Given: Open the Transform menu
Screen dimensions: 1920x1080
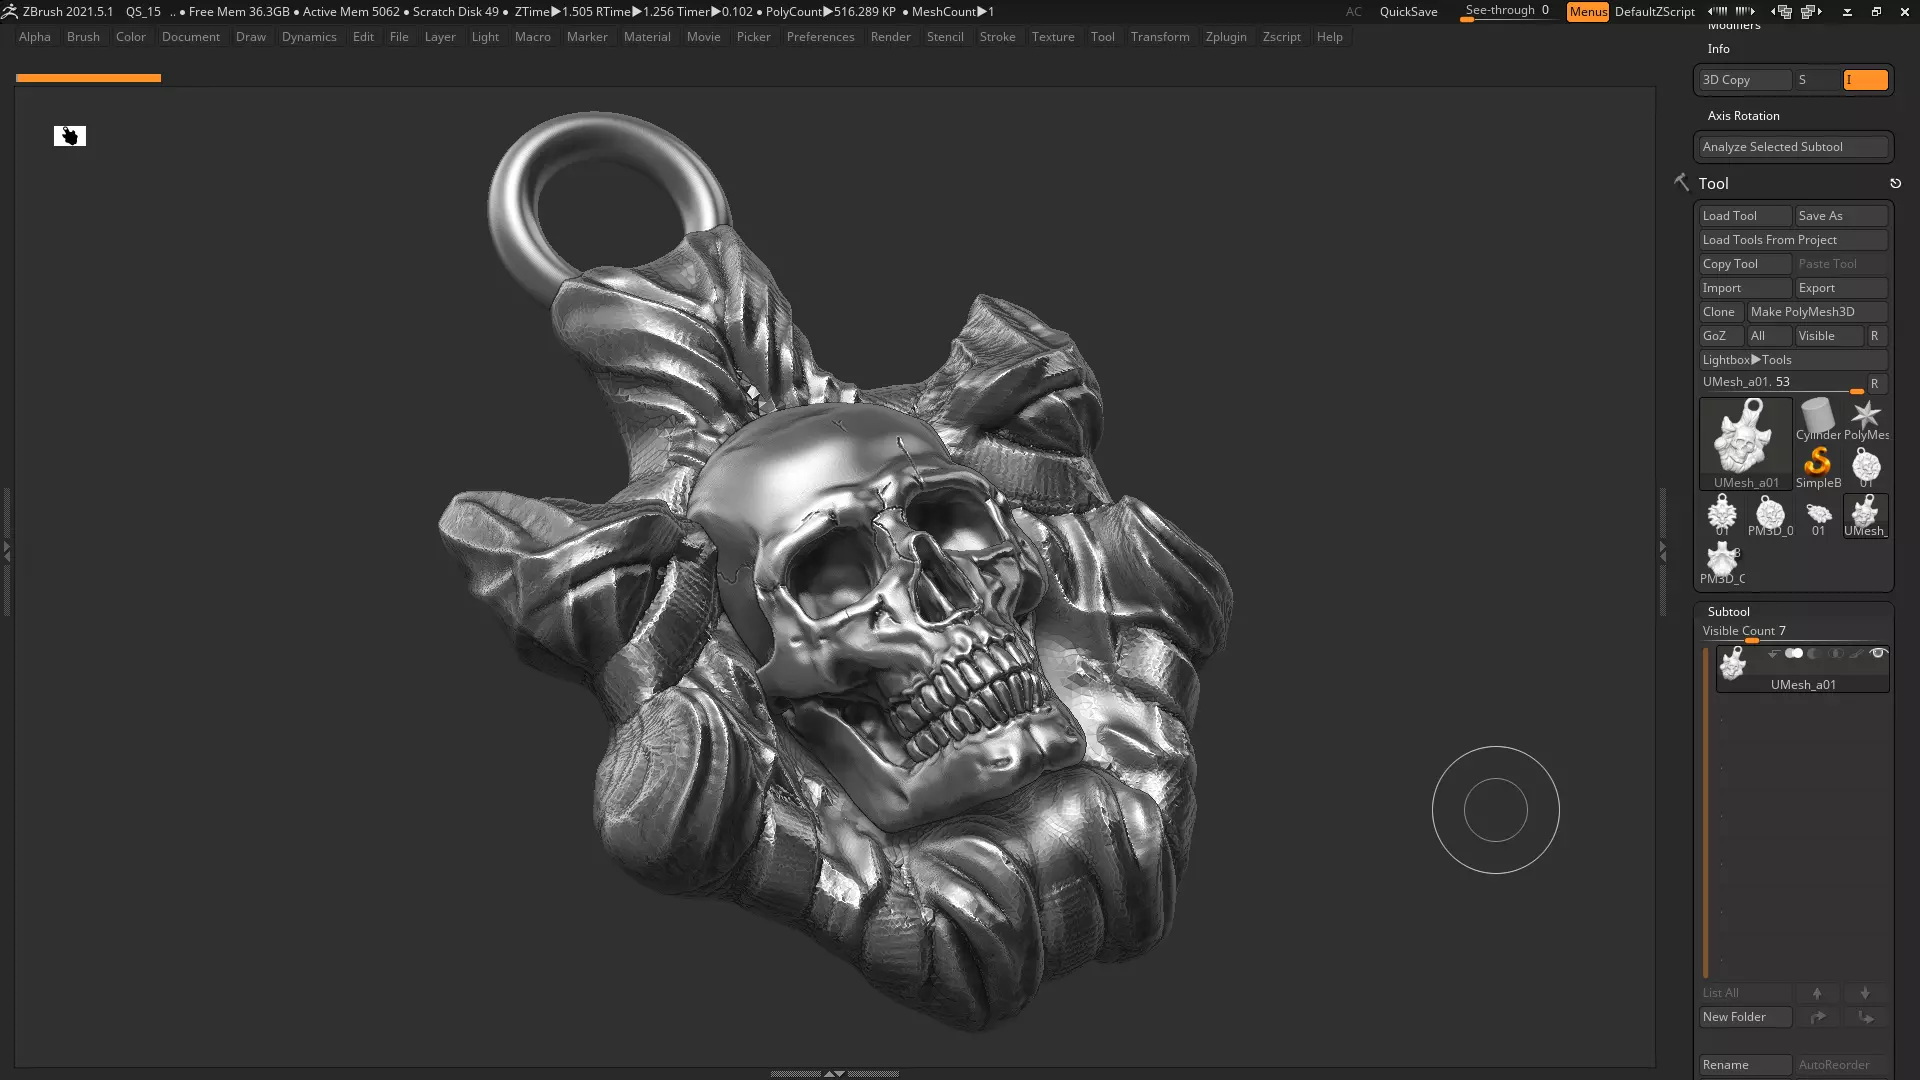Looking at the screenshot, I should pyautogui.click(x=1160, y=37).
